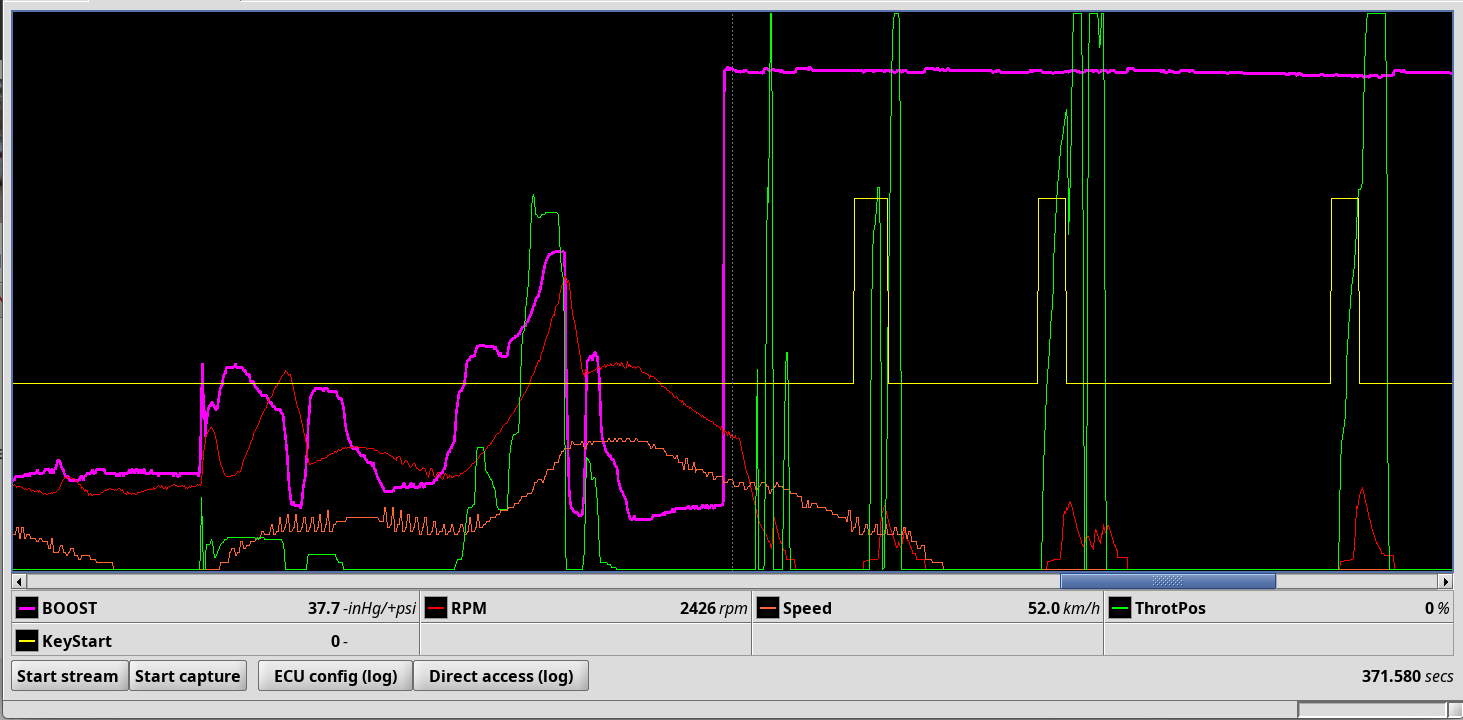Select the RPM channel label

(469, 608)
